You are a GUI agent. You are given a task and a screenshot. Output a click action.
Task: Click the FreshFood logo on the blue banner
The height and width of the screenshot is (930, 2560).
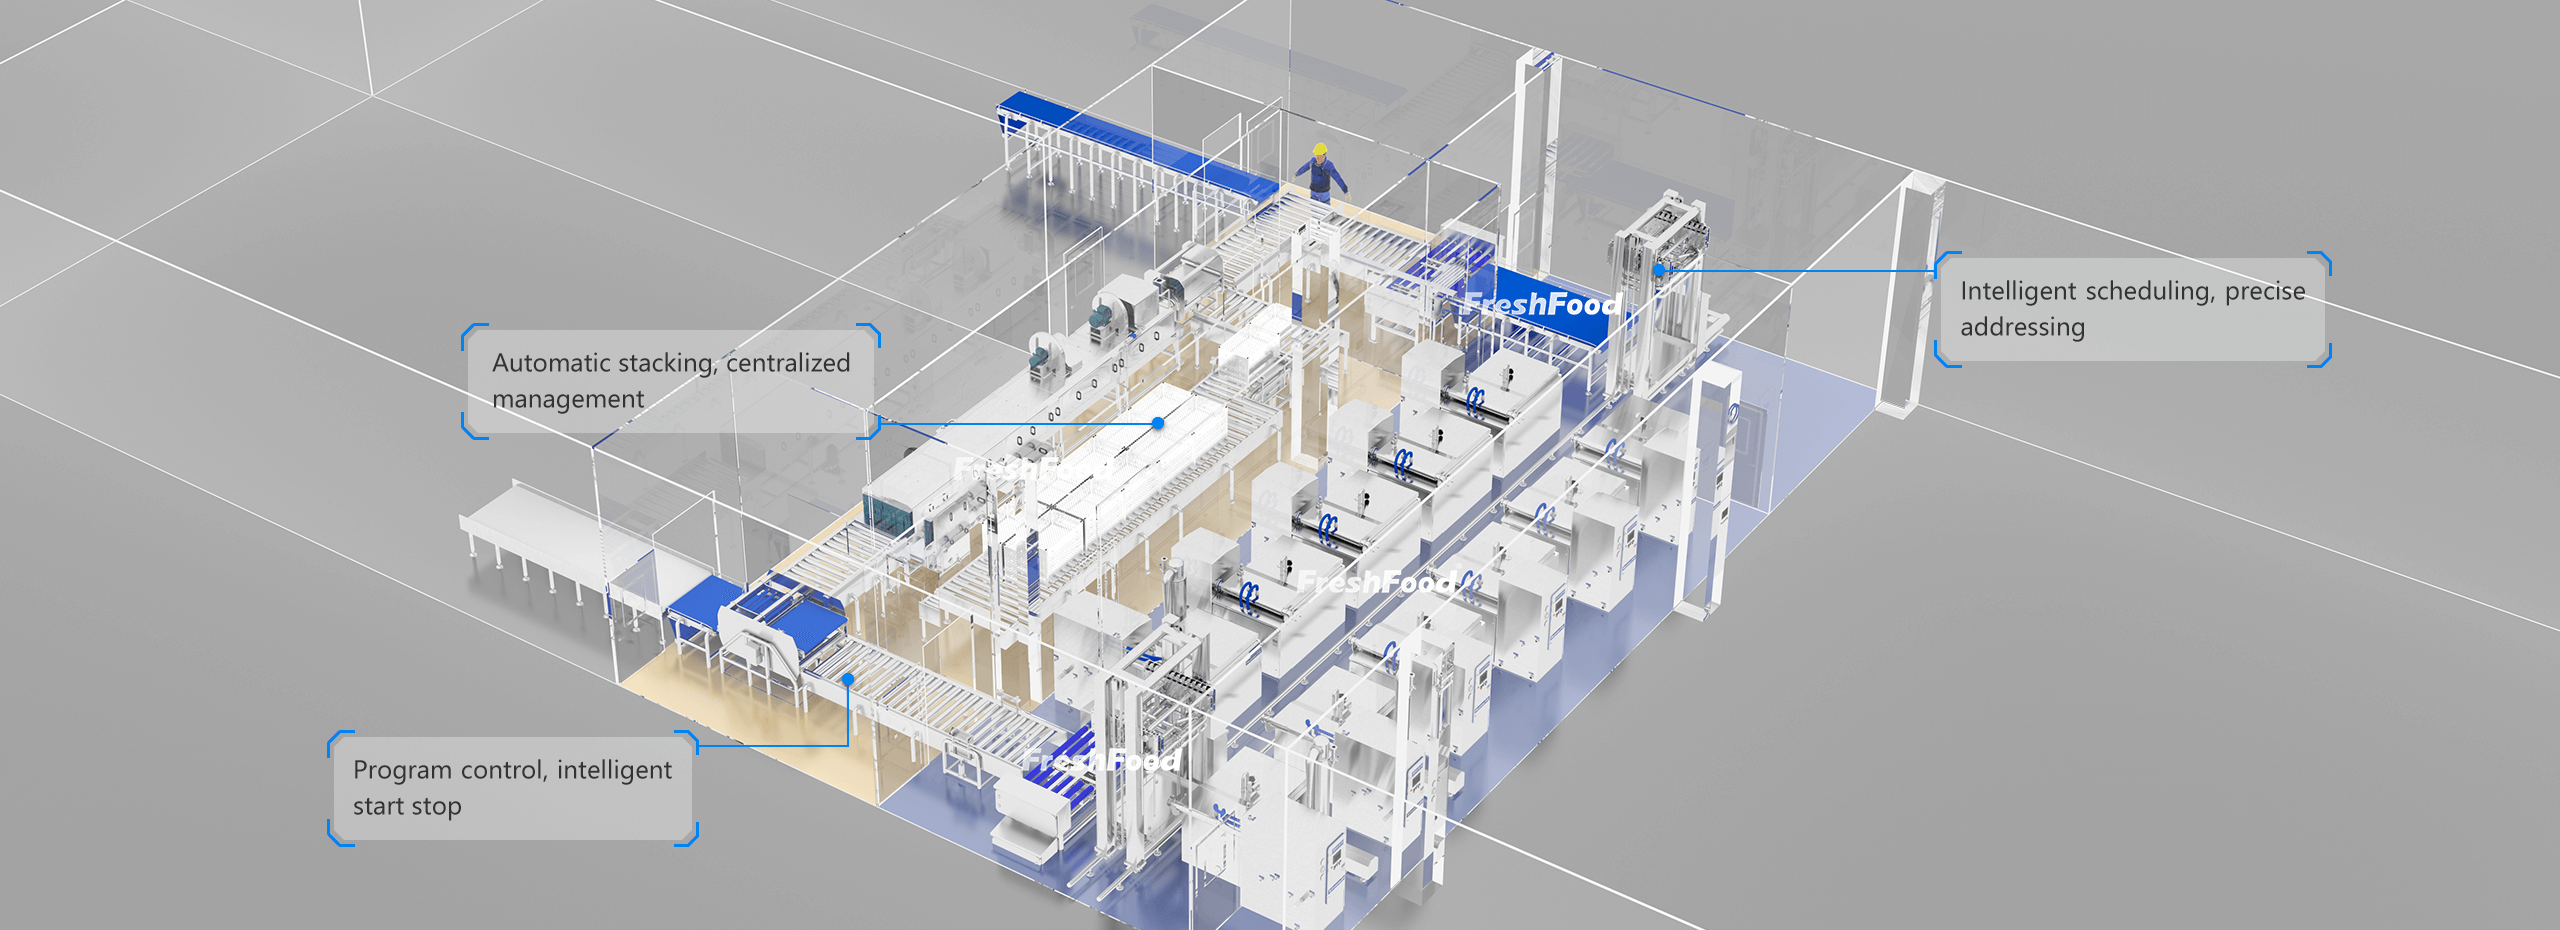(1541, 304)
